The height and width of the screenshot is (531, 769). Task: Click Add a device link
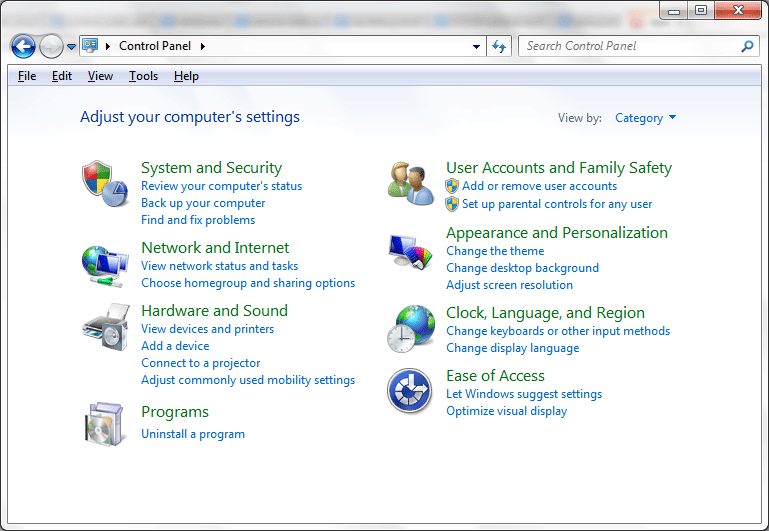click(x=175, y=346)
